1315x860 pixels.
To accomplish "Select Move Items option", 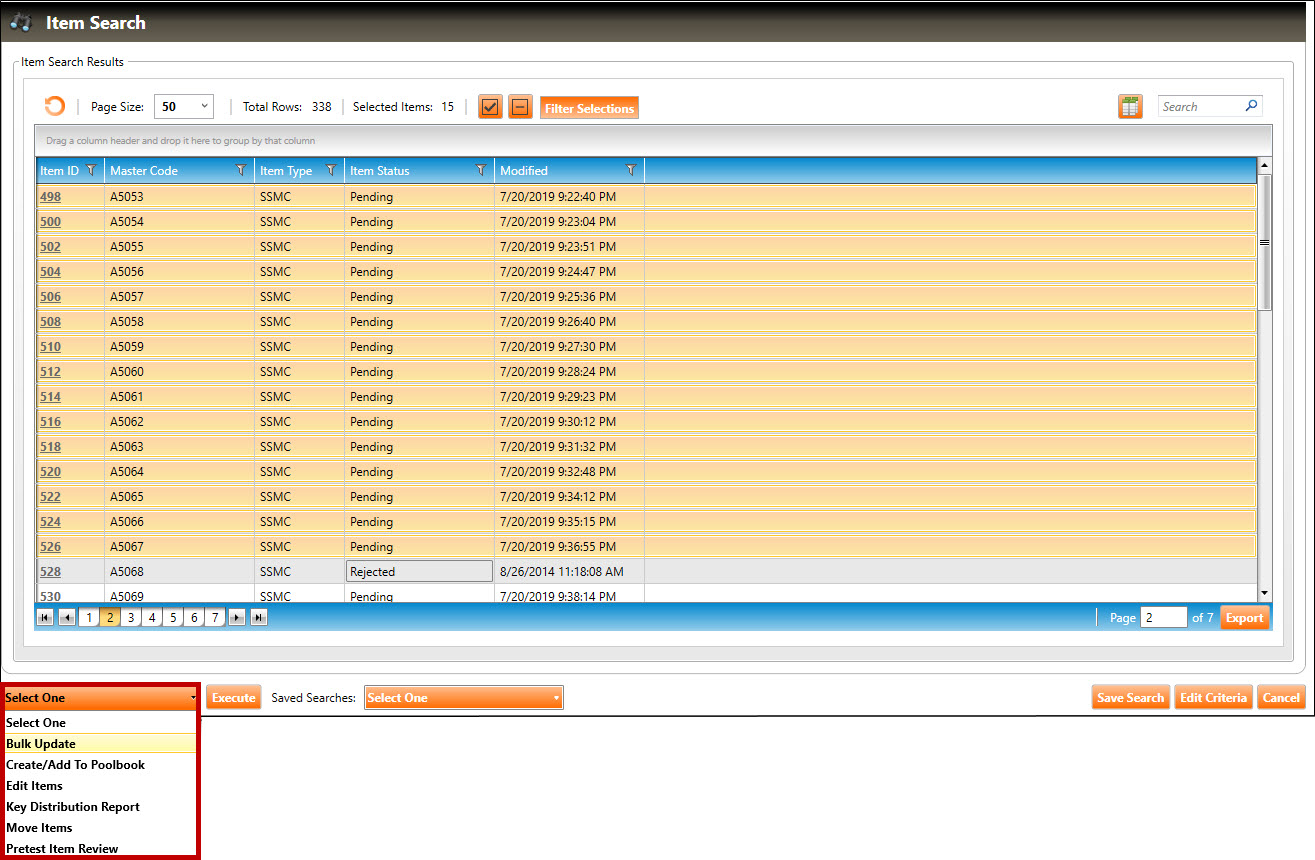I will (39, 828).
